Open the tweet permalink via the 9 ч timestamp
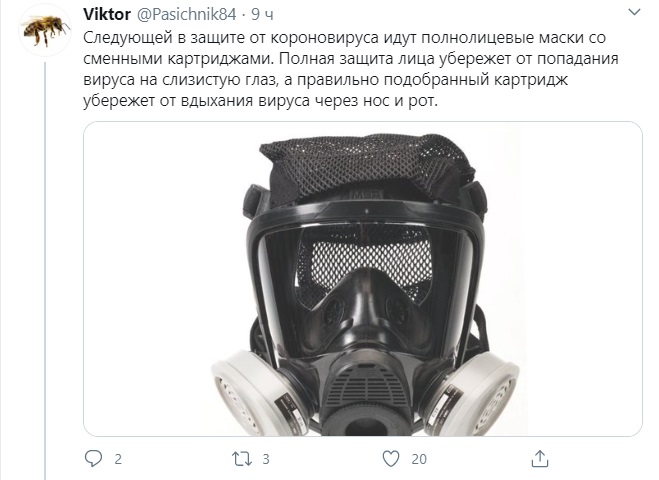The image size is (659, 480). coord(262,15)
